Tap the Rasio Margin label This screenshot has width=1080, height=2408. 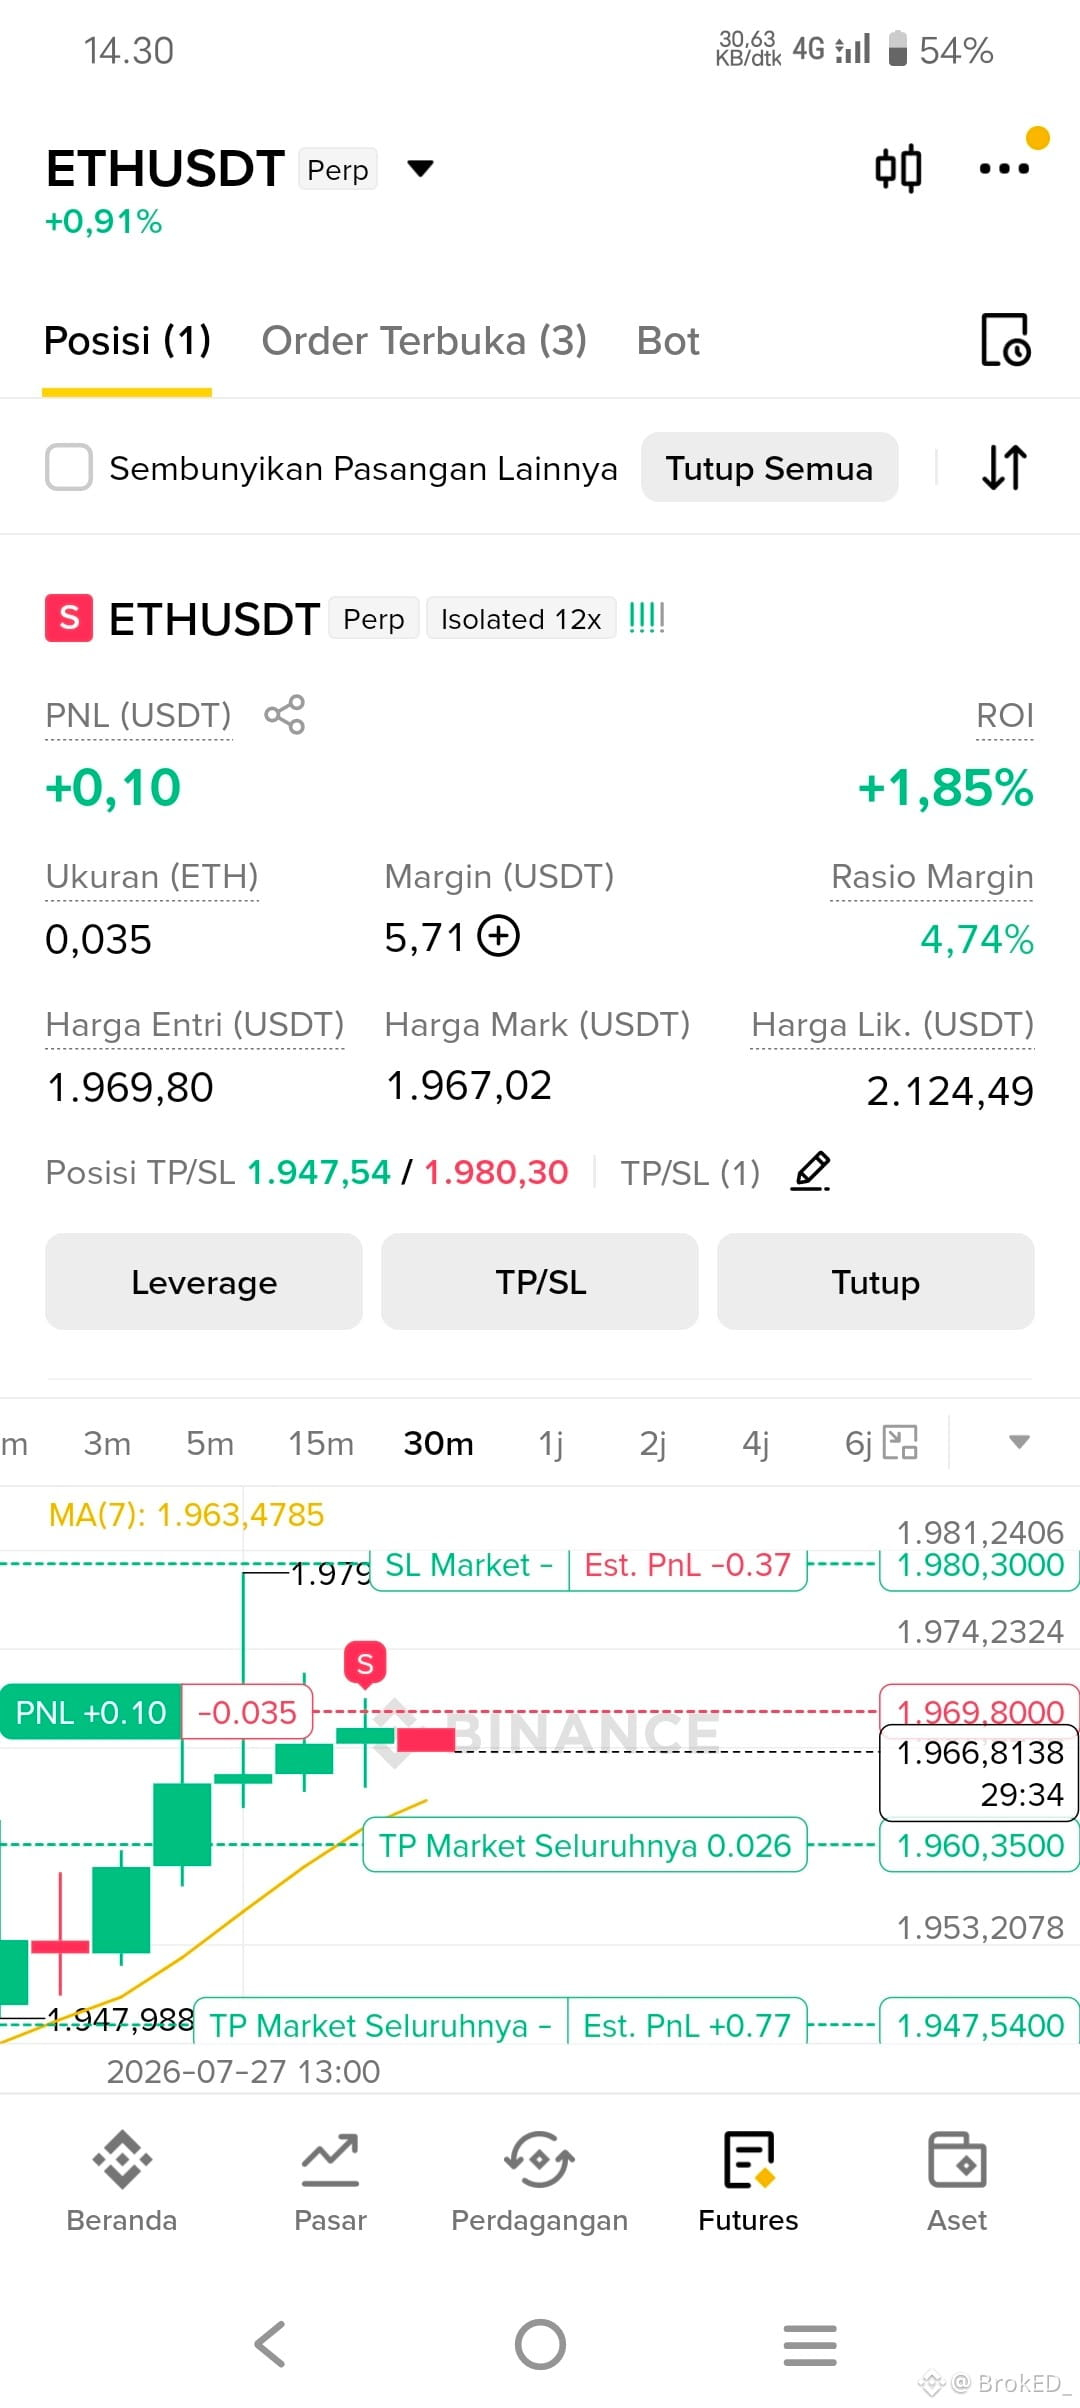(x=932, y=877)
